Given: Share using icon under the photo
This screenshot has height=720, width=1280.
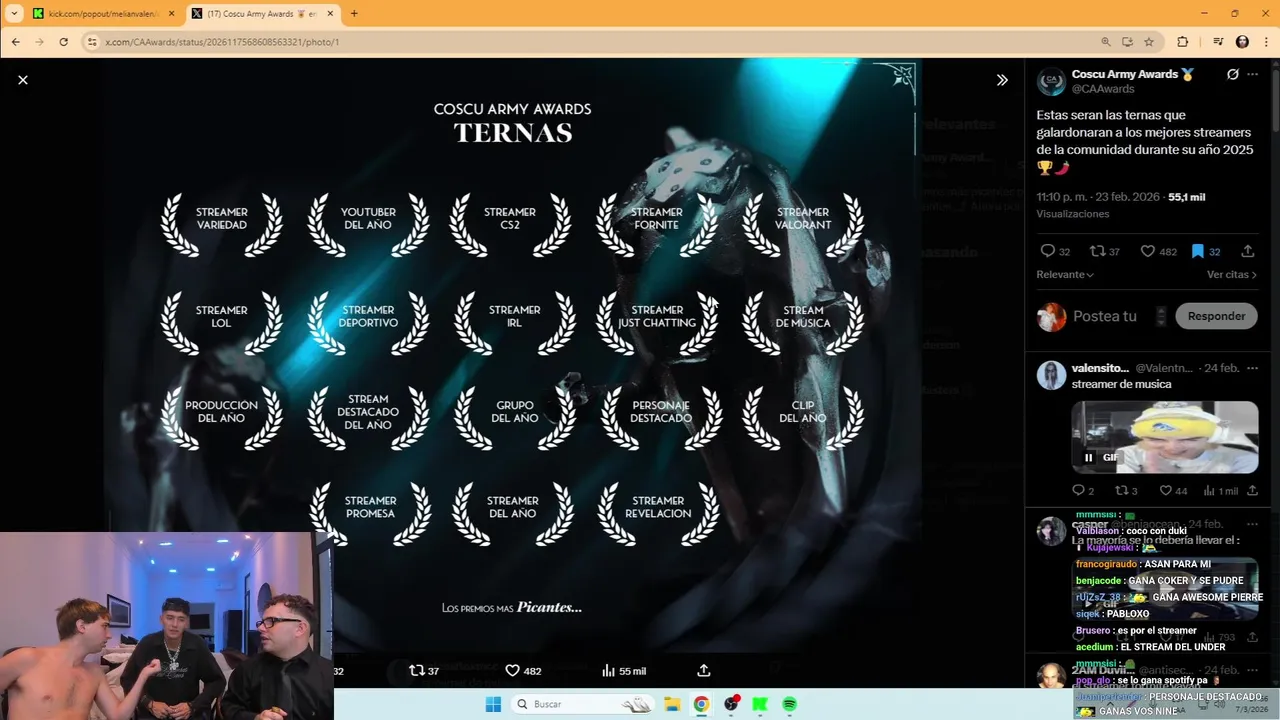Looking at the screenshot, I should point(704,671).
